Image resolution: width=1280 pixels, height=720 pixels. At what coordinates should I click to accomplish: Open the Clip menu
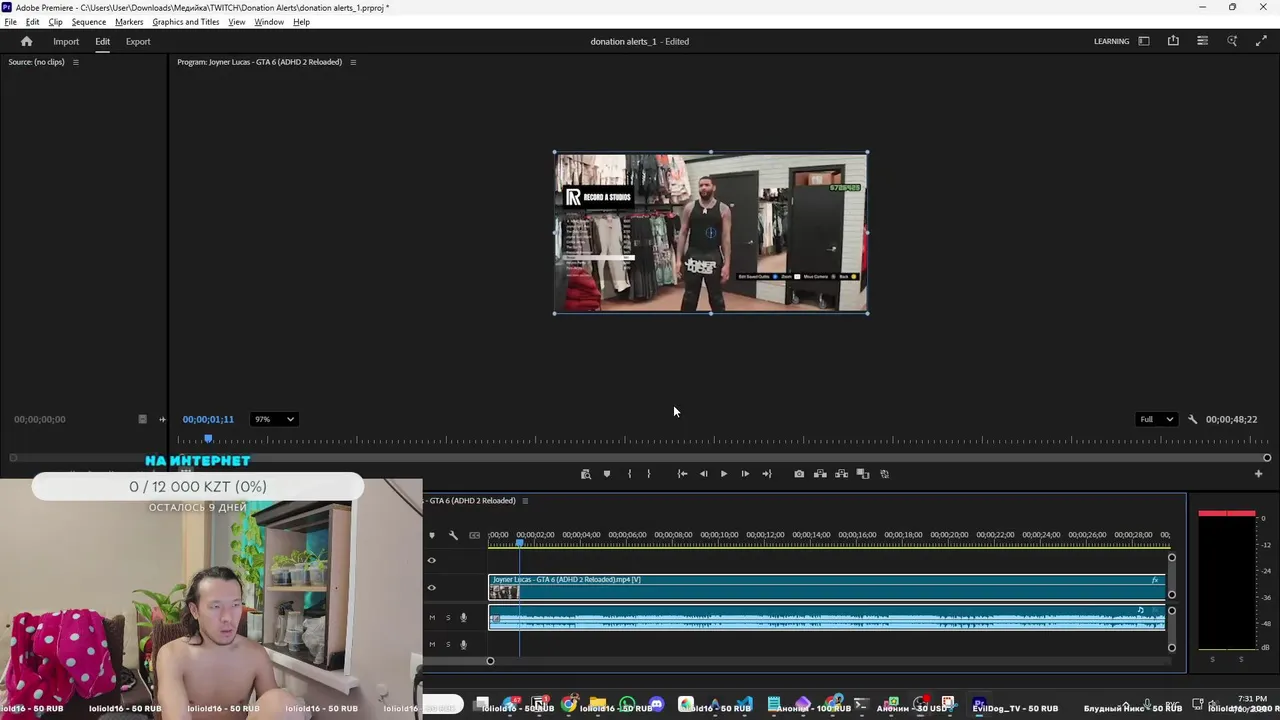click(55, 22)
